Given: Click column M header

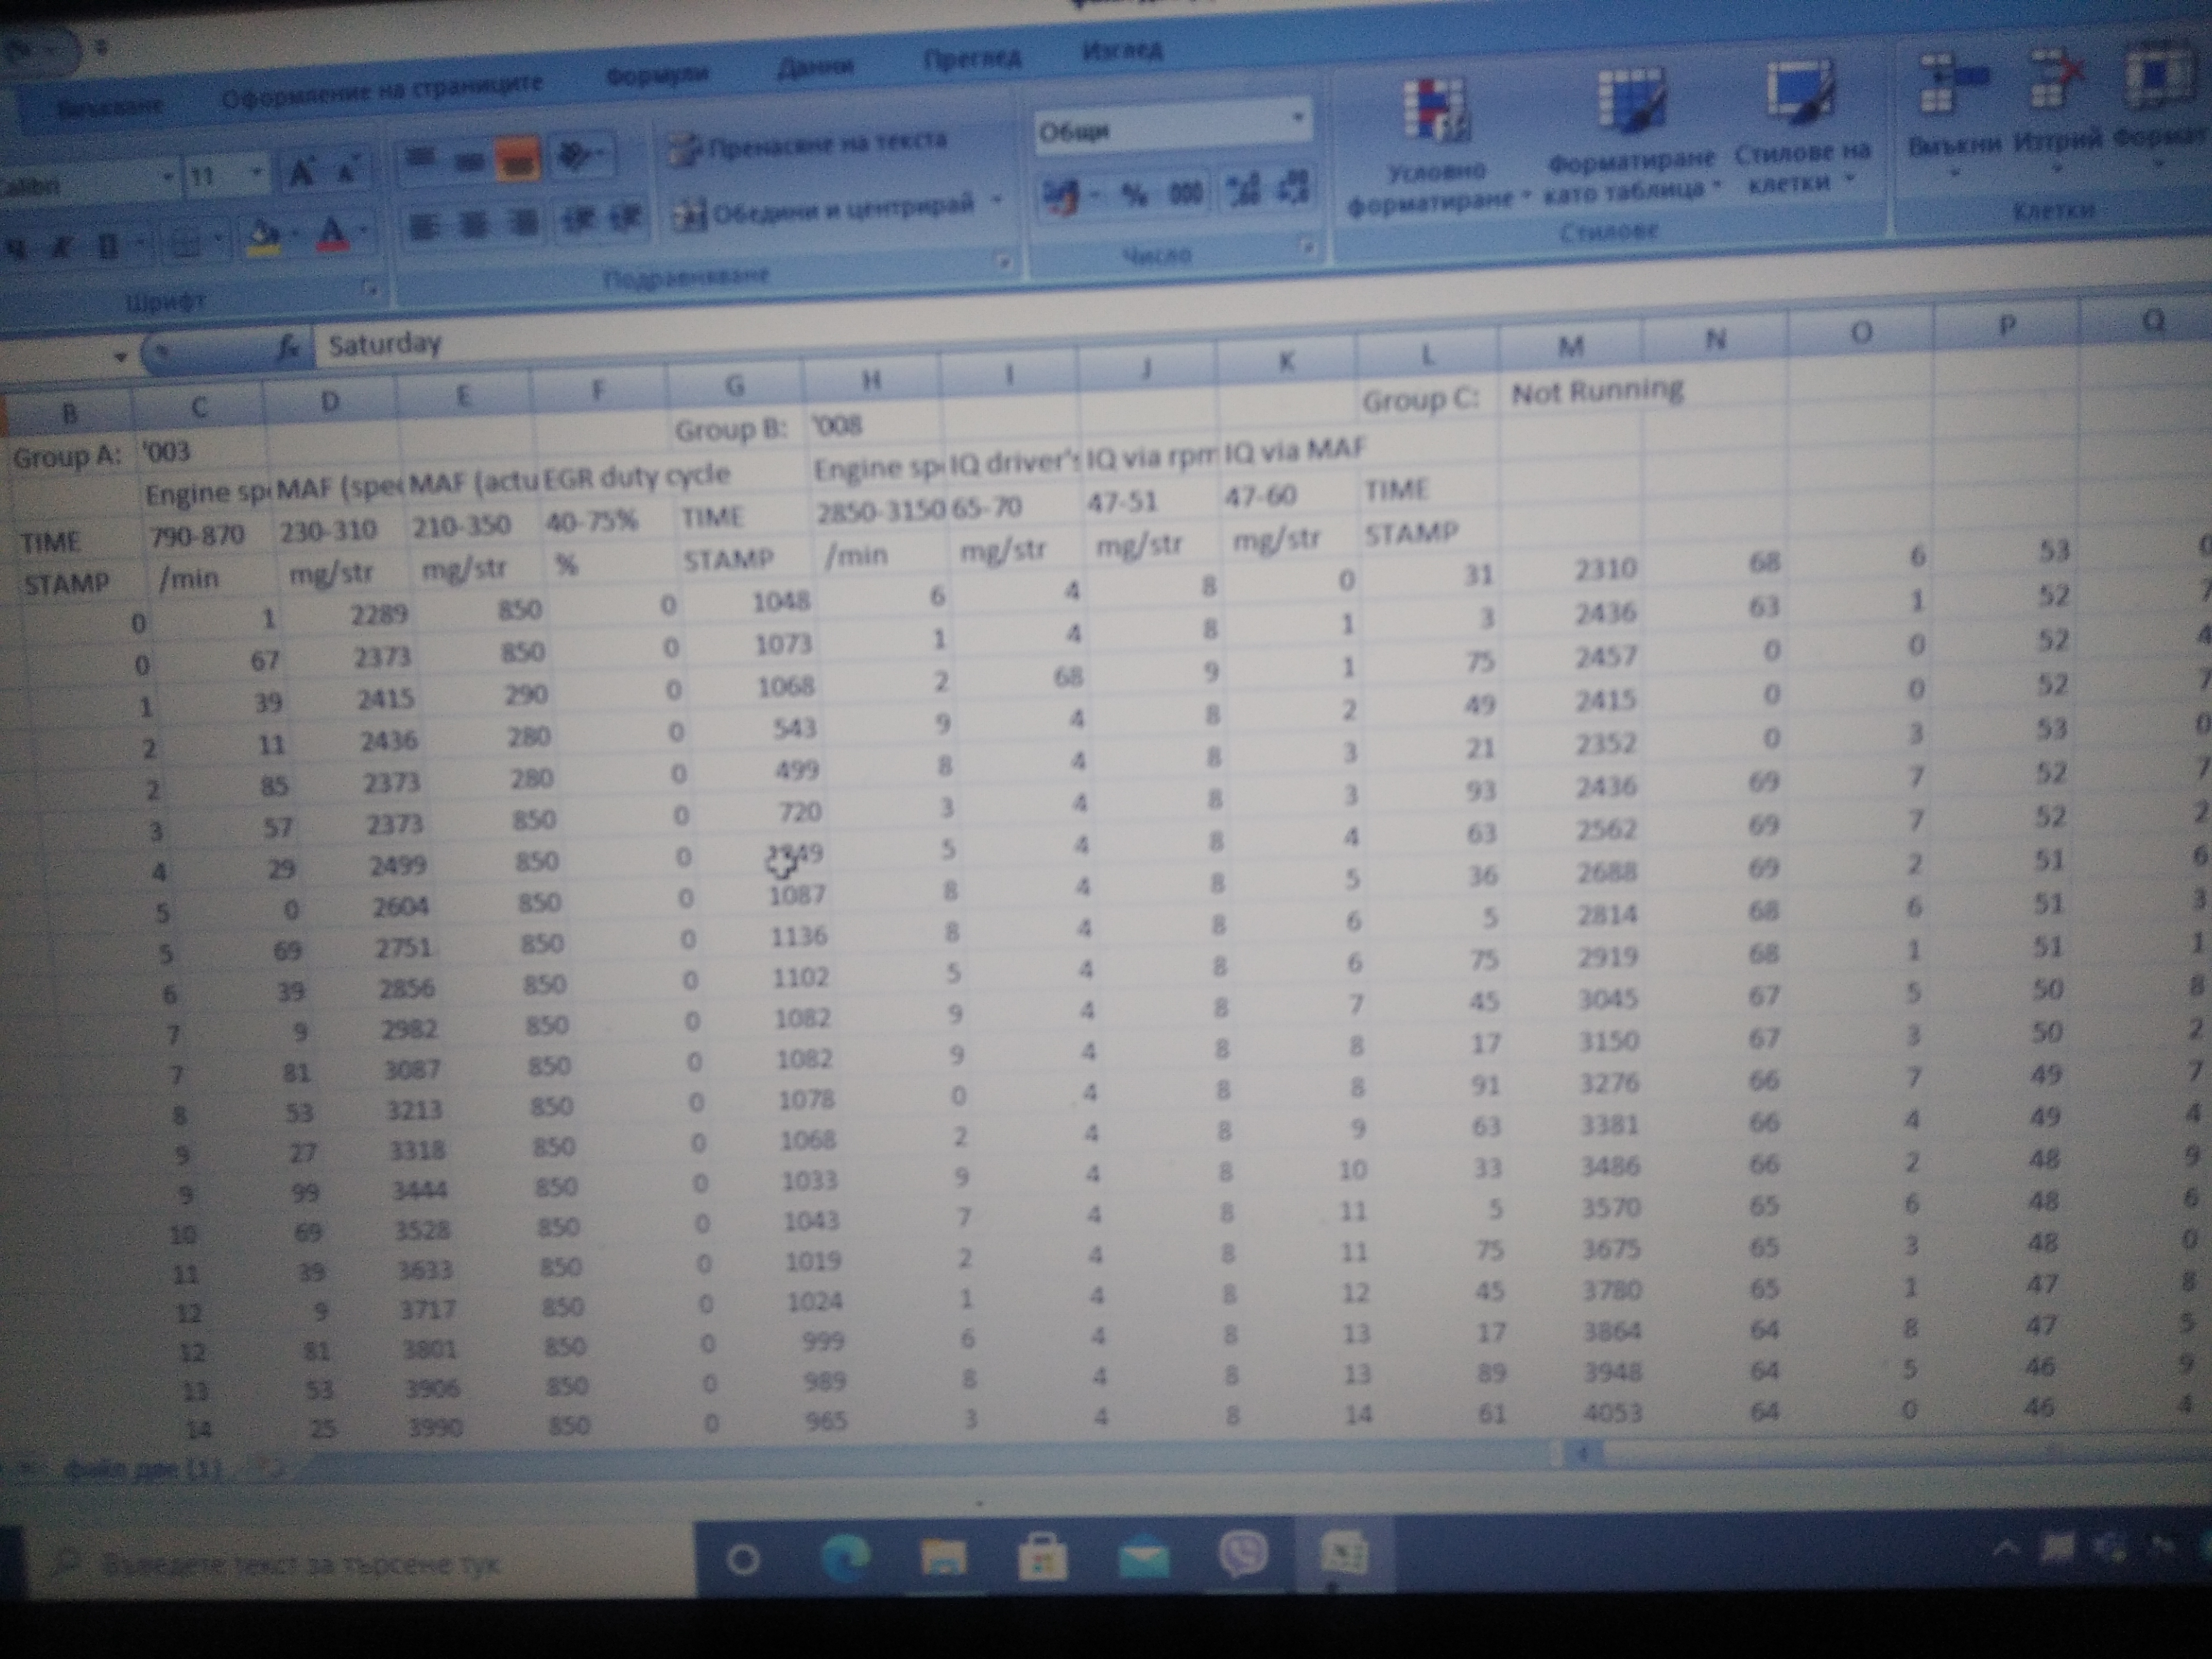Looking at the screenshot, I should pyautogui.click(x=1570, y=346).
